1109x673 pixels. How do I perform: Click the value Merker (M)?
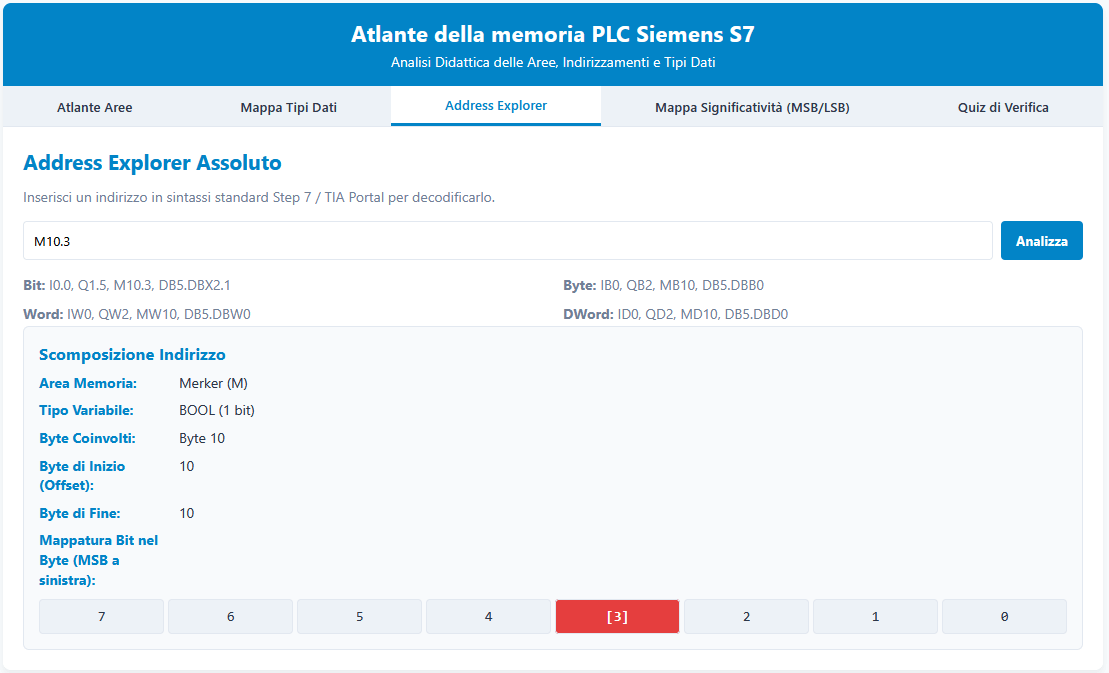(214, 383)
